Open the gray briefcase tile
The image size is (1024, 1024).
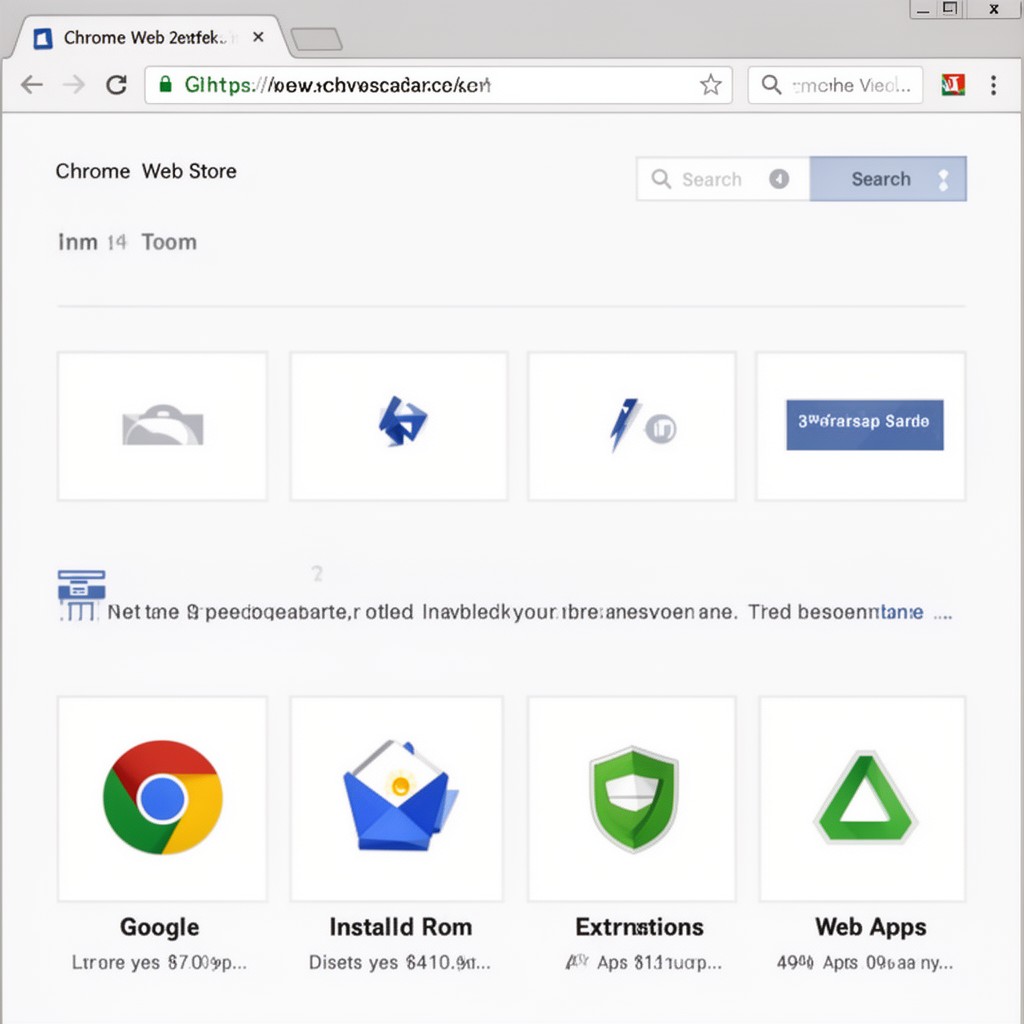coord(163,426)
